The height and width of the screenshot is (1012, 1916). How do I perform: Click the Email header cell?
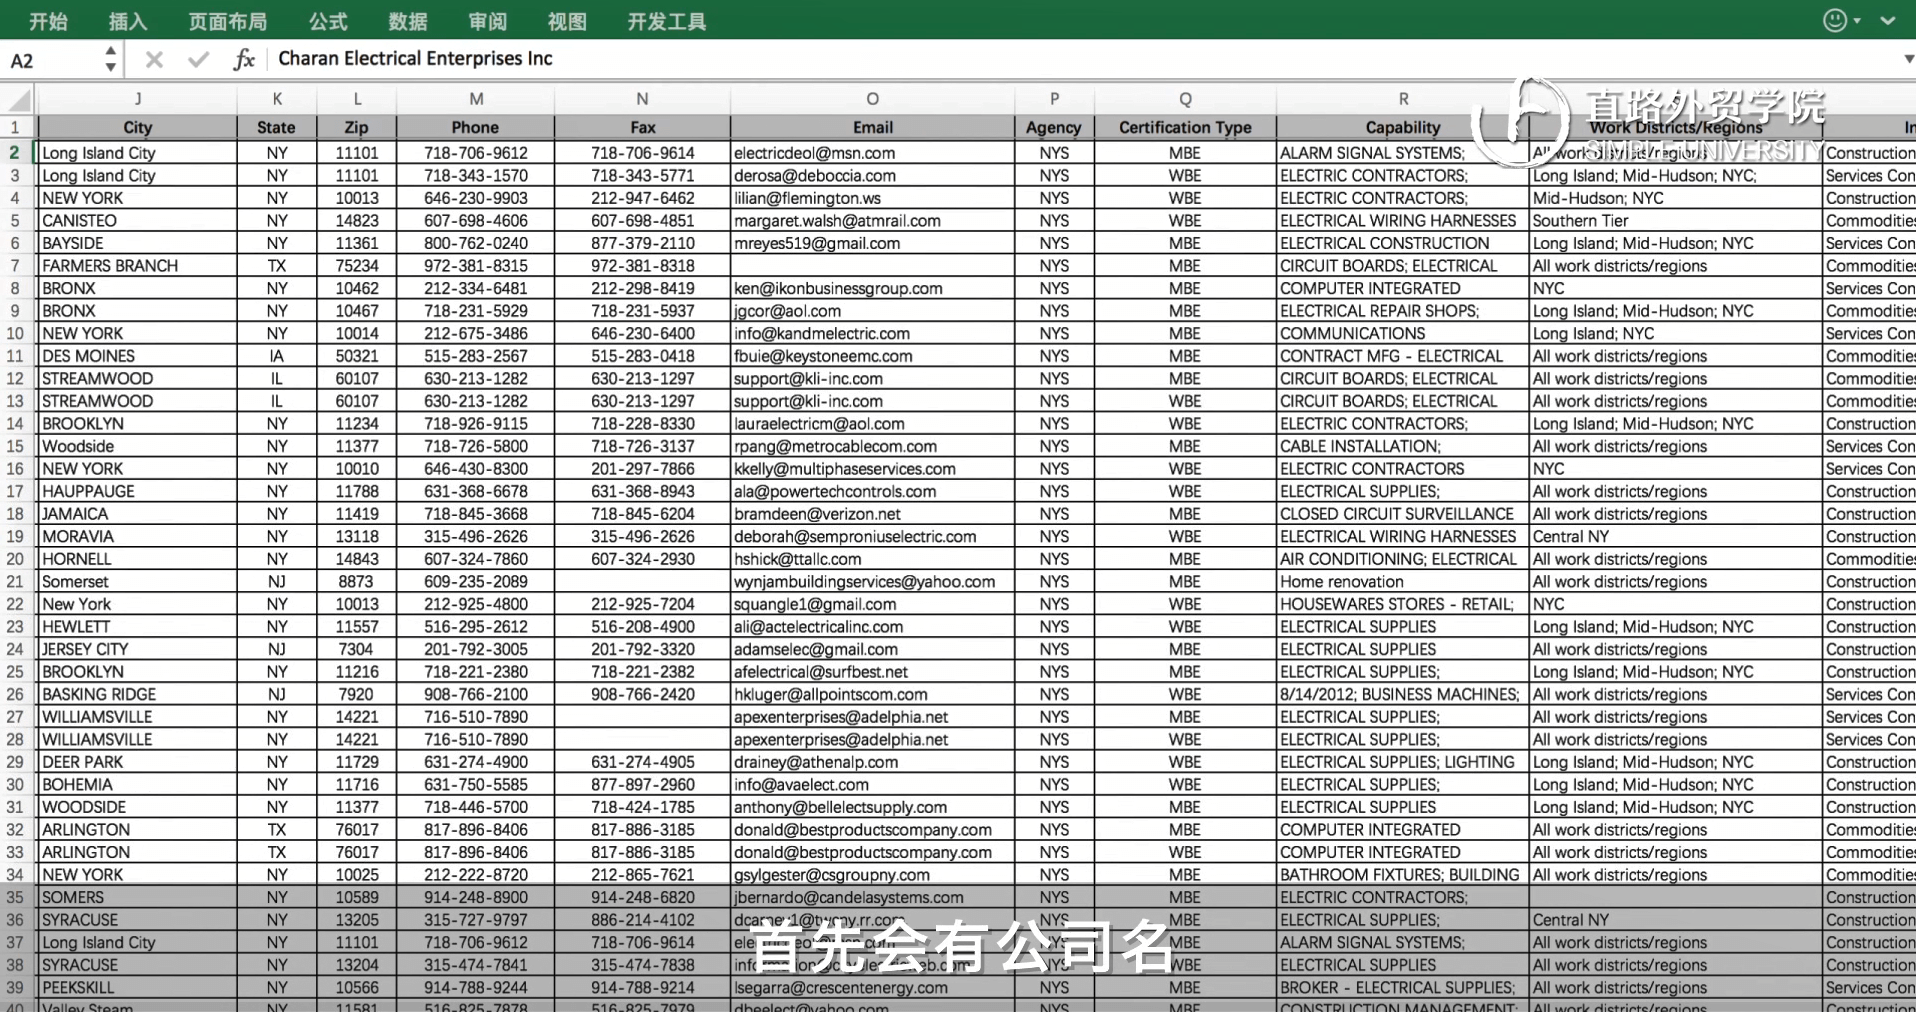[873, 127]
